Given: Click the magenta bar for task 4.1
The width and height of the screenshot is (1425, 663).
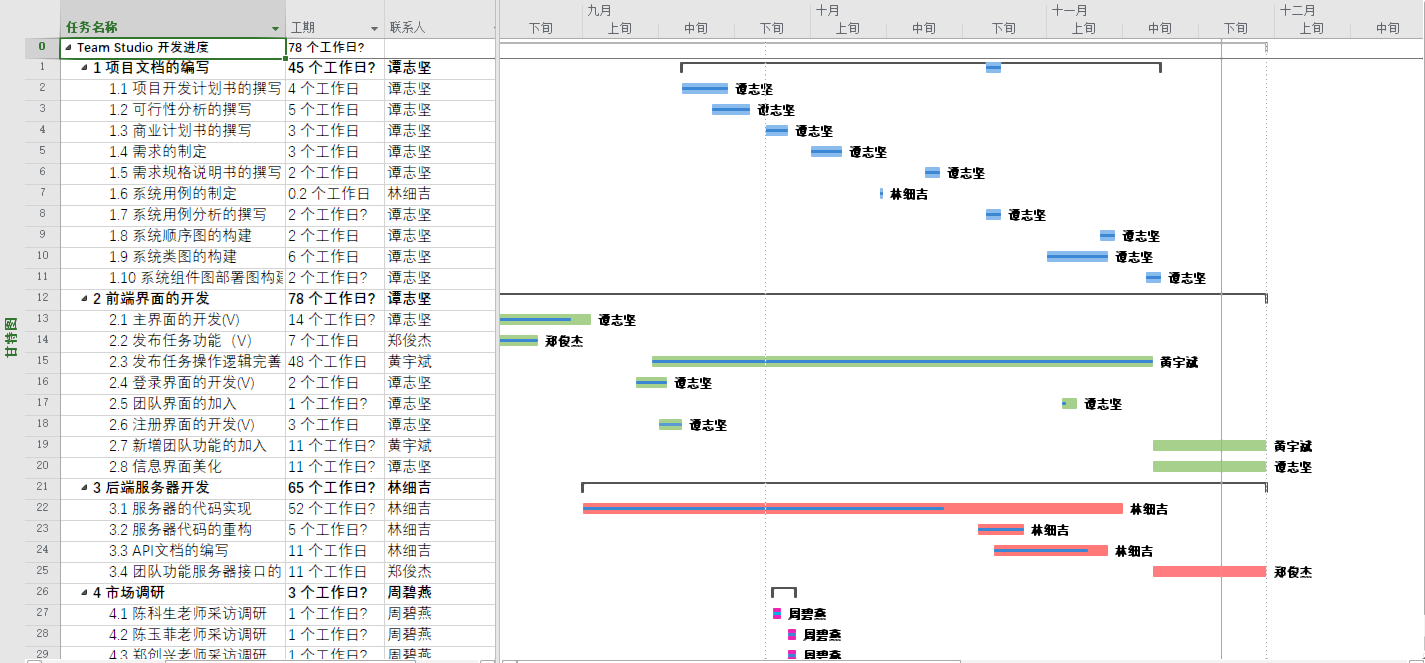Looking at the screenshot, I should pos(777,614).
